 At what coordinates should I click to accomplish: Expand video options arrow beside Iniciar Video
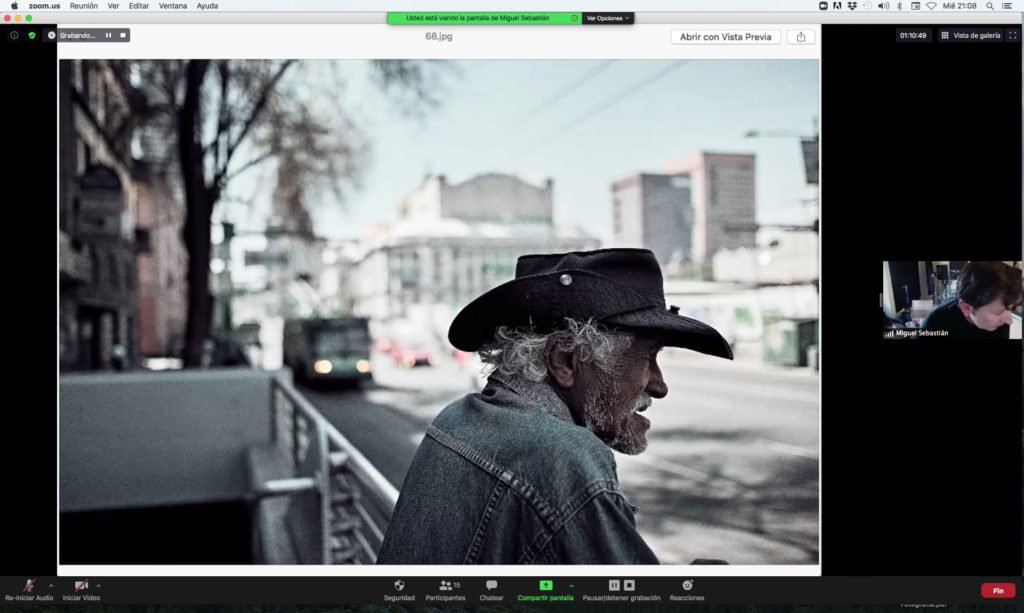point(98,586)
